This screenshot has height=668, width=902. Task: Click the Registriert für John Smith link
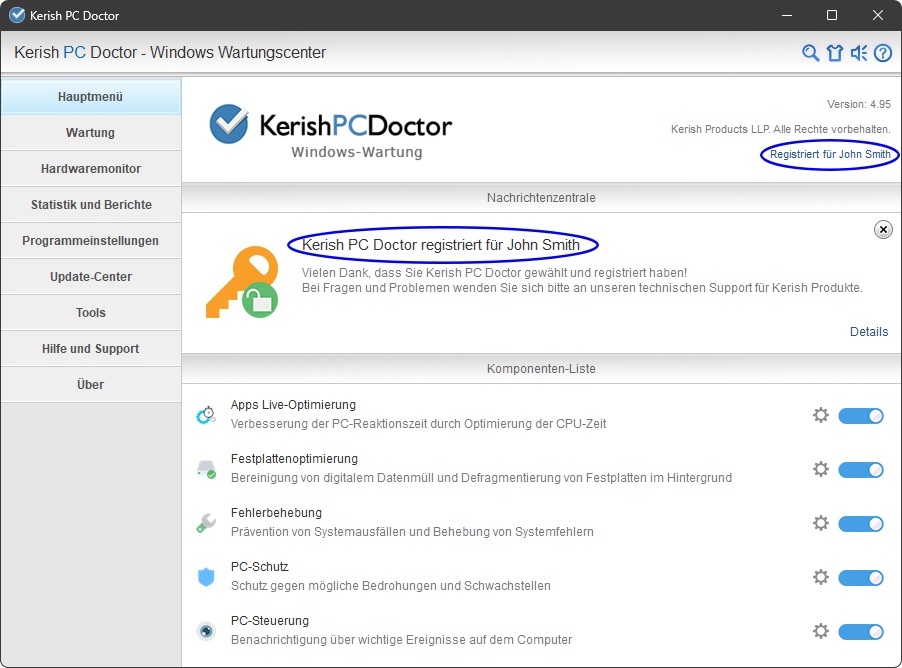(x=830, y=155)
